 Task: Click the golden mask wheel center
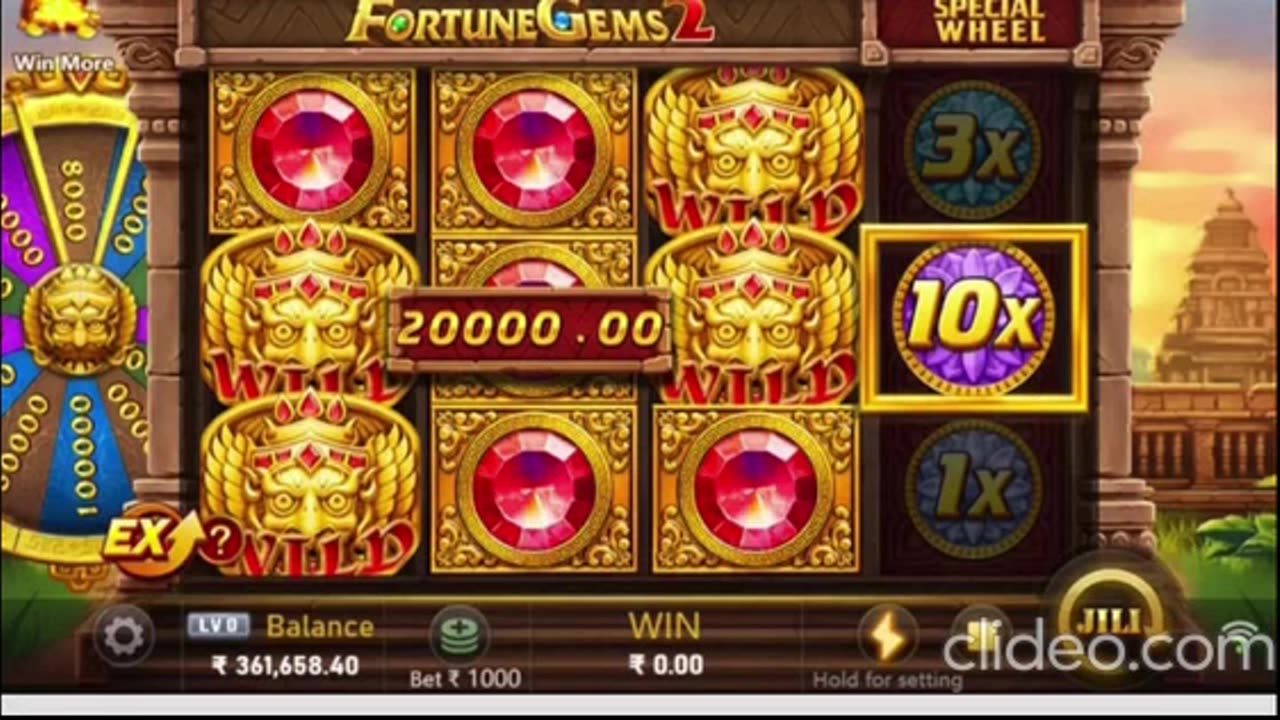click(x=79, y=319)
